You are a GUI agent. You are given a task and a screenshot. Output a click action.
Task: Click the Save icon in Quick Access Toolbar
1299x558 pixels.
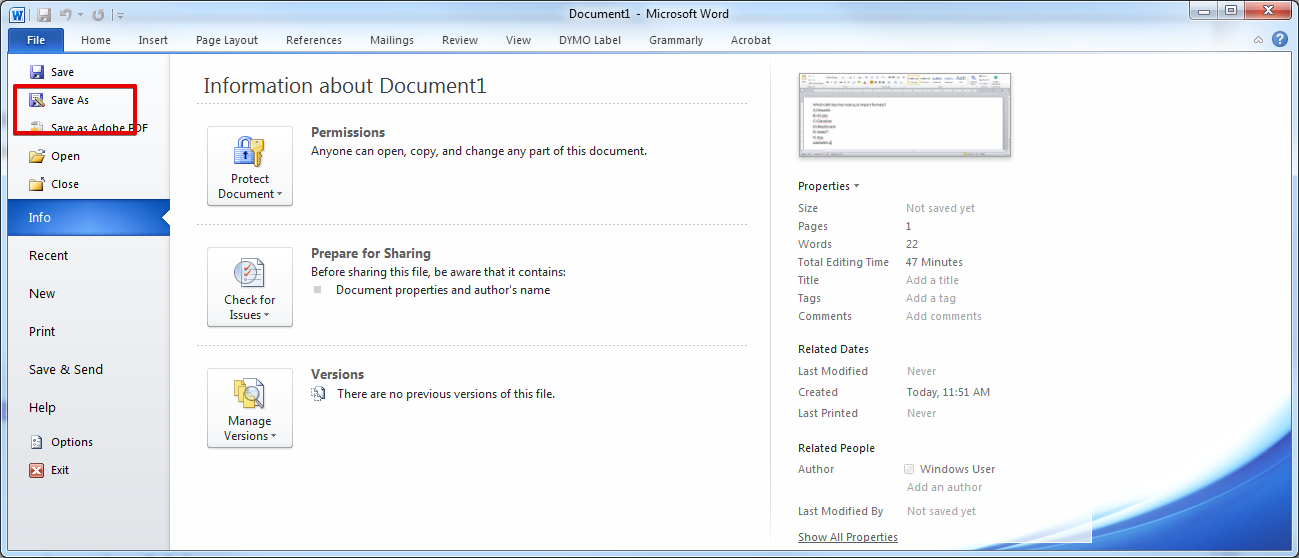tap(43, 15)
